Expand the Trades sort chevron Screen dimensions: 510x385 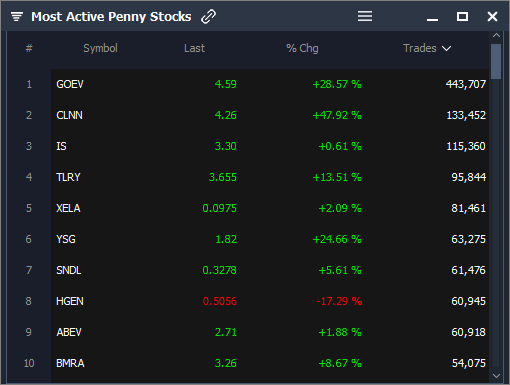(x=446, y=49)
